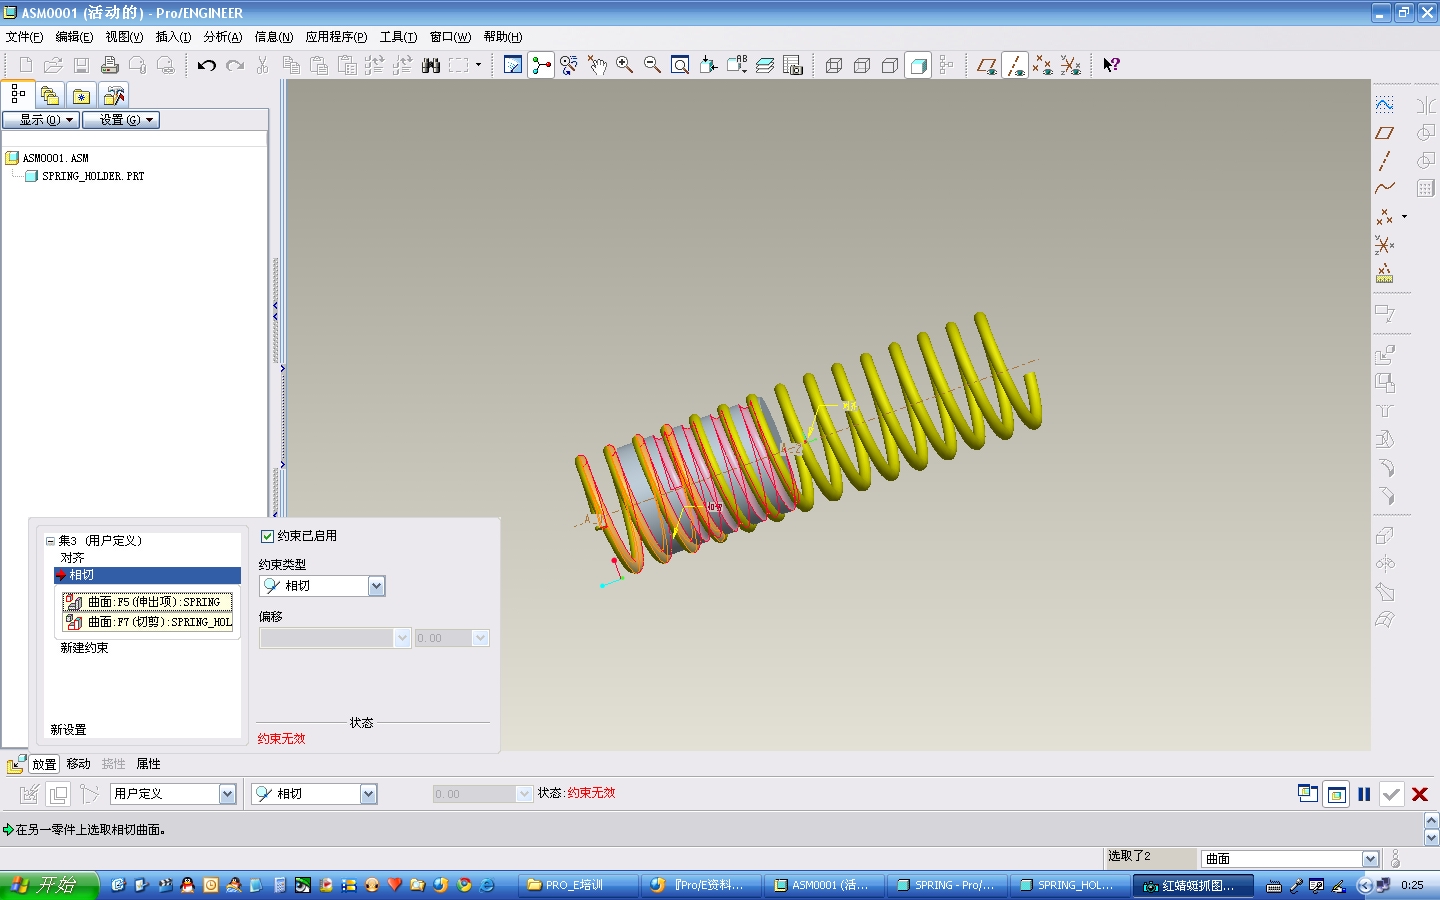Toggle datum points display

(x=1042, y=65)
